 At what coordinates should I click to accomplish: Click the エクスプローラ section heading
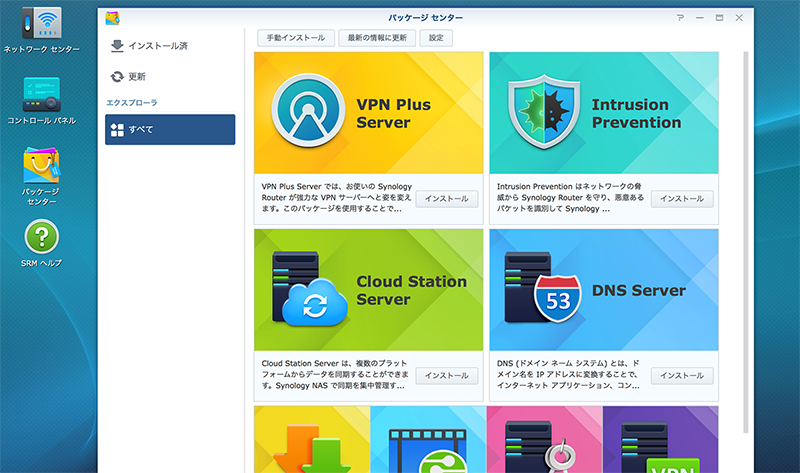pyautogui.click(x=132, y=103)
